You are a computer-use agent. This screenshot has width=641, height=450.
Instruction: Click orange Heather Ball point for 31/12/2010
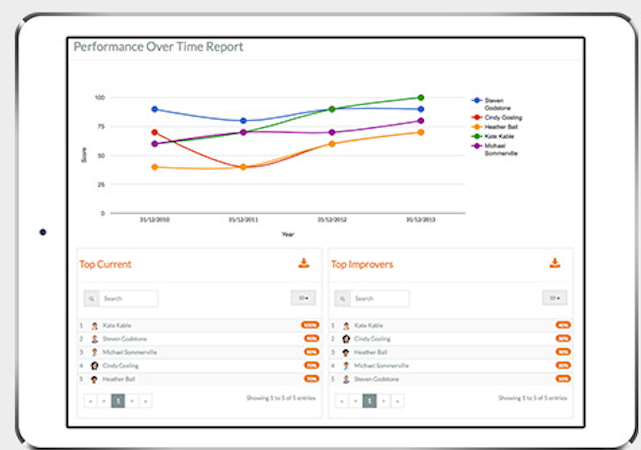(x=155, y=167)
